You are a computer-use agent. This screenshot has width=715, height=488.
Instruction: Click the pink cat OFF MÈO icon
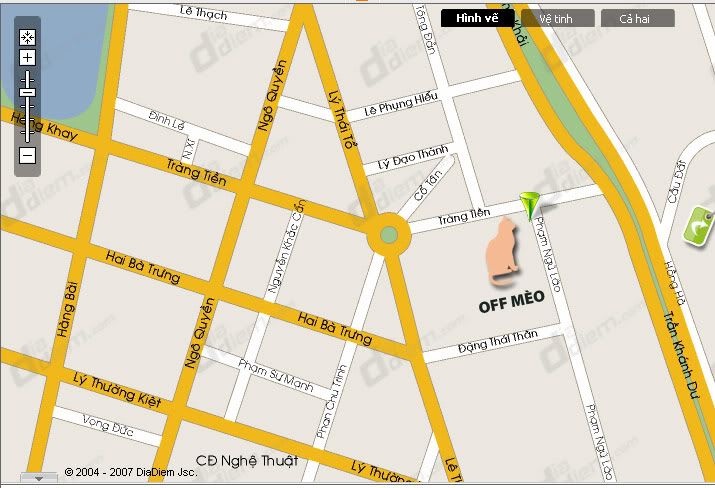click(502, 251)
